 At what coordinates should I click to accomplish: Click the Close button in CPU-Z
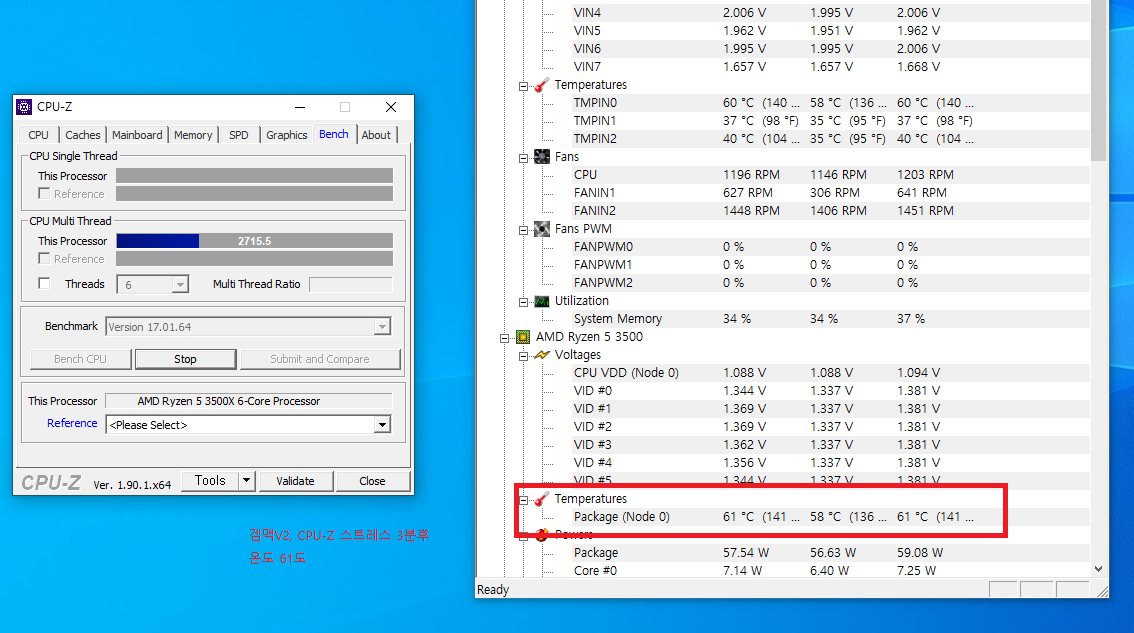pos(372,481)
